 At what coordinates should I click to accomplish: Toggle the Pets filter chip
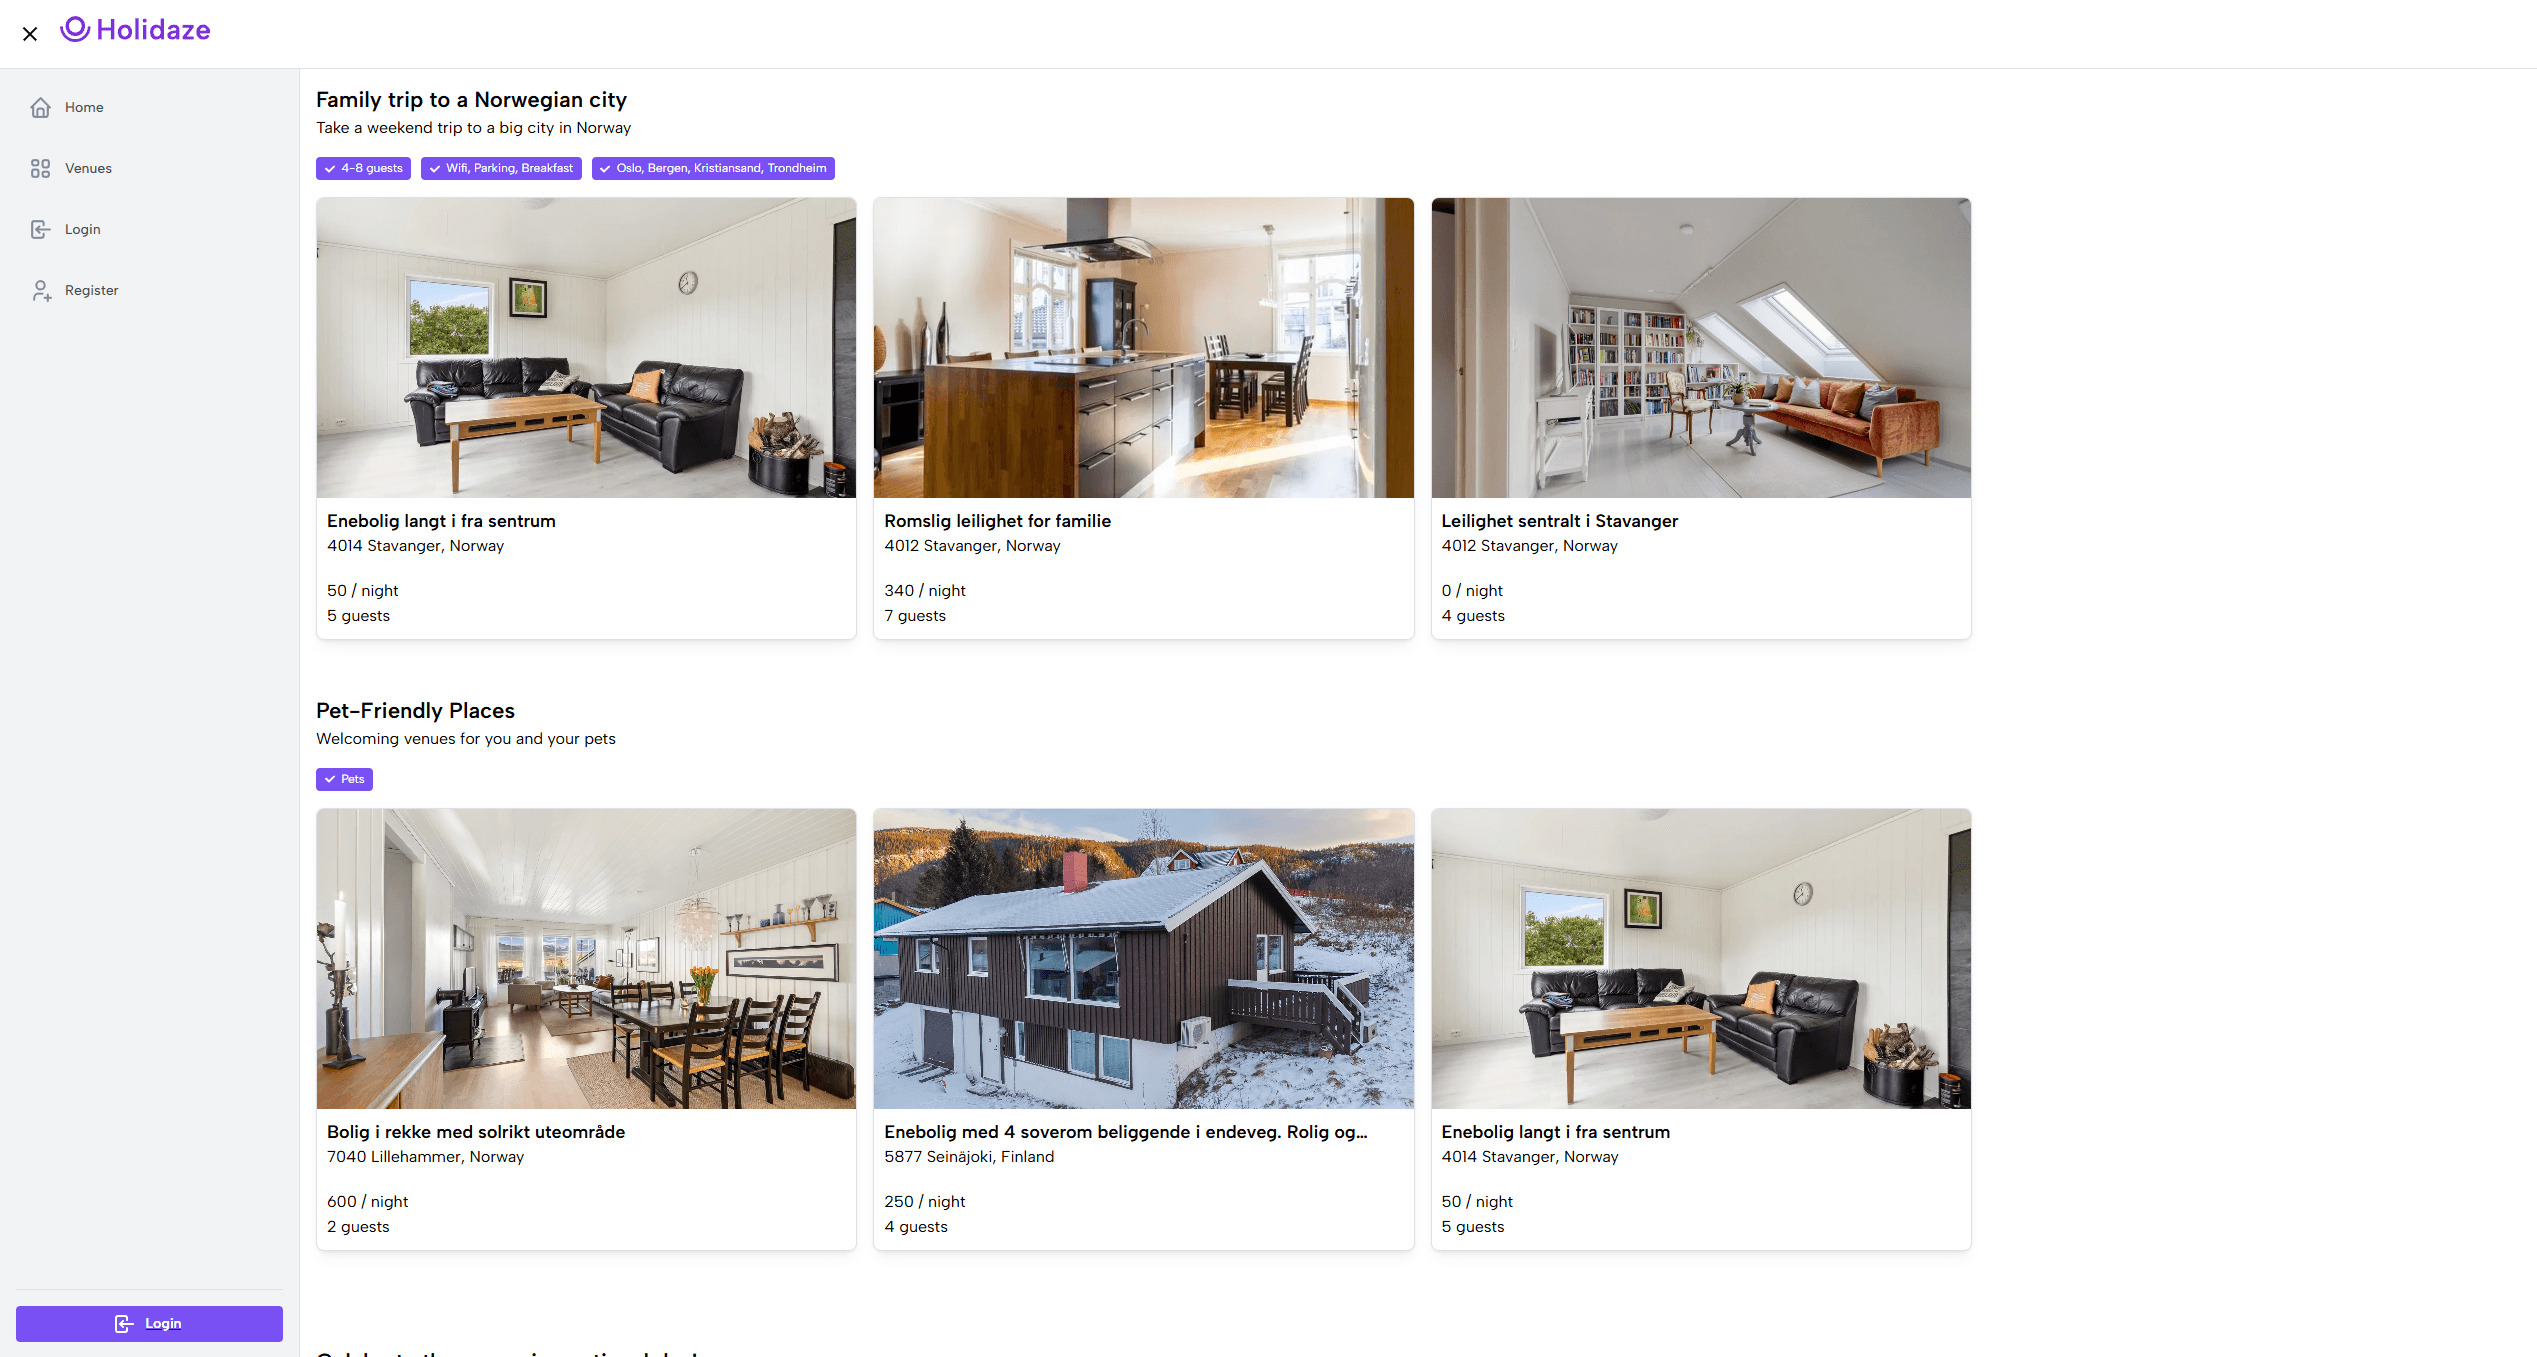click(344, 779)
